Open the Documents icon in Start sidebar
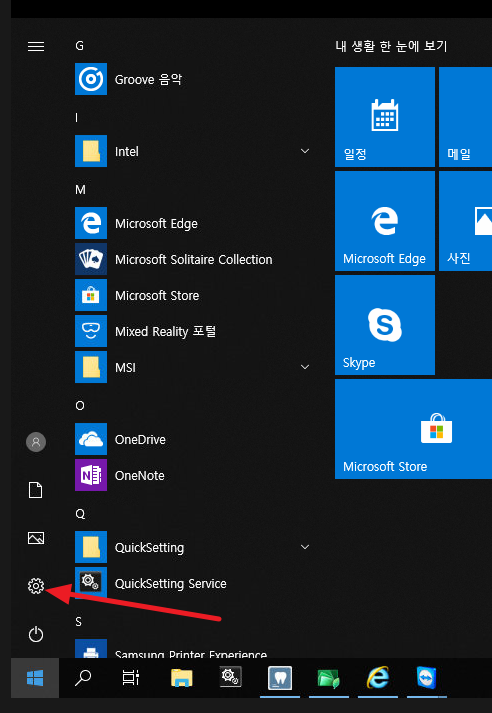The height and width of the screenshot is (713, 492). (x=35, y=490)
